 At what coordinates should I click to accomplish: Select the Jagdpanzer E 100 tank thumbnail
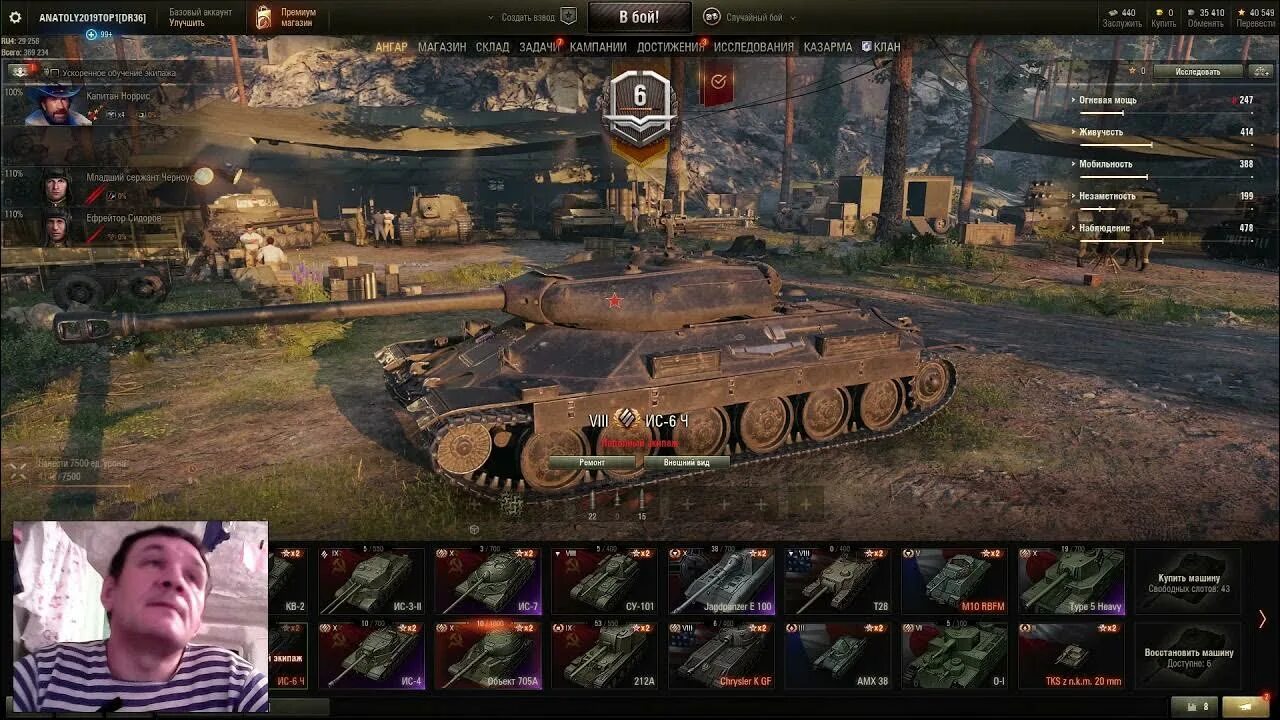(722, 581)
